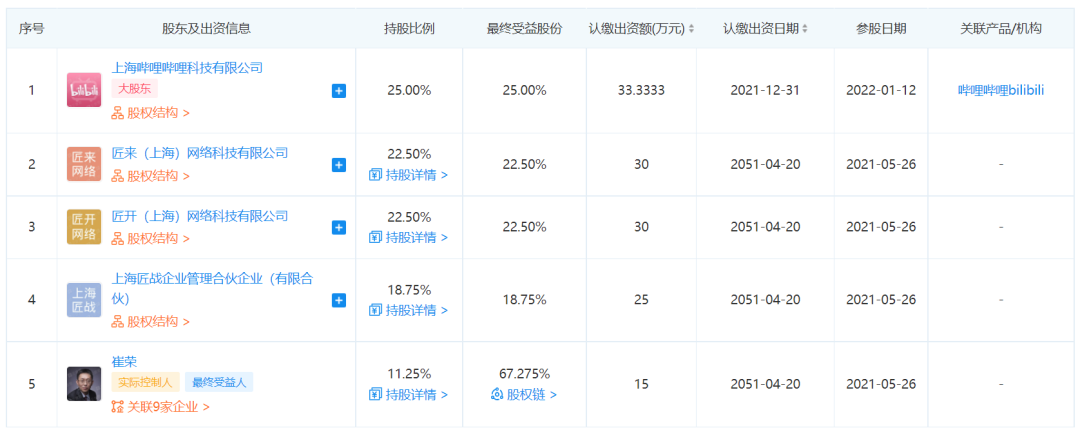Expand plus button for 匠开（上海）网络科技有限公司 row
Screen dimensions: 1080x437
coord(339,227)
